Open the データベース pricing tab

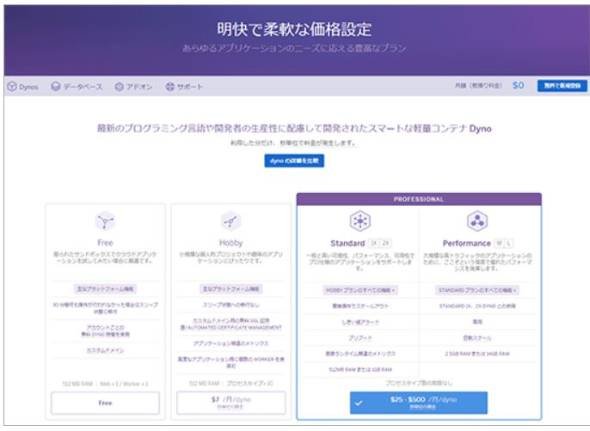(77, 87)
